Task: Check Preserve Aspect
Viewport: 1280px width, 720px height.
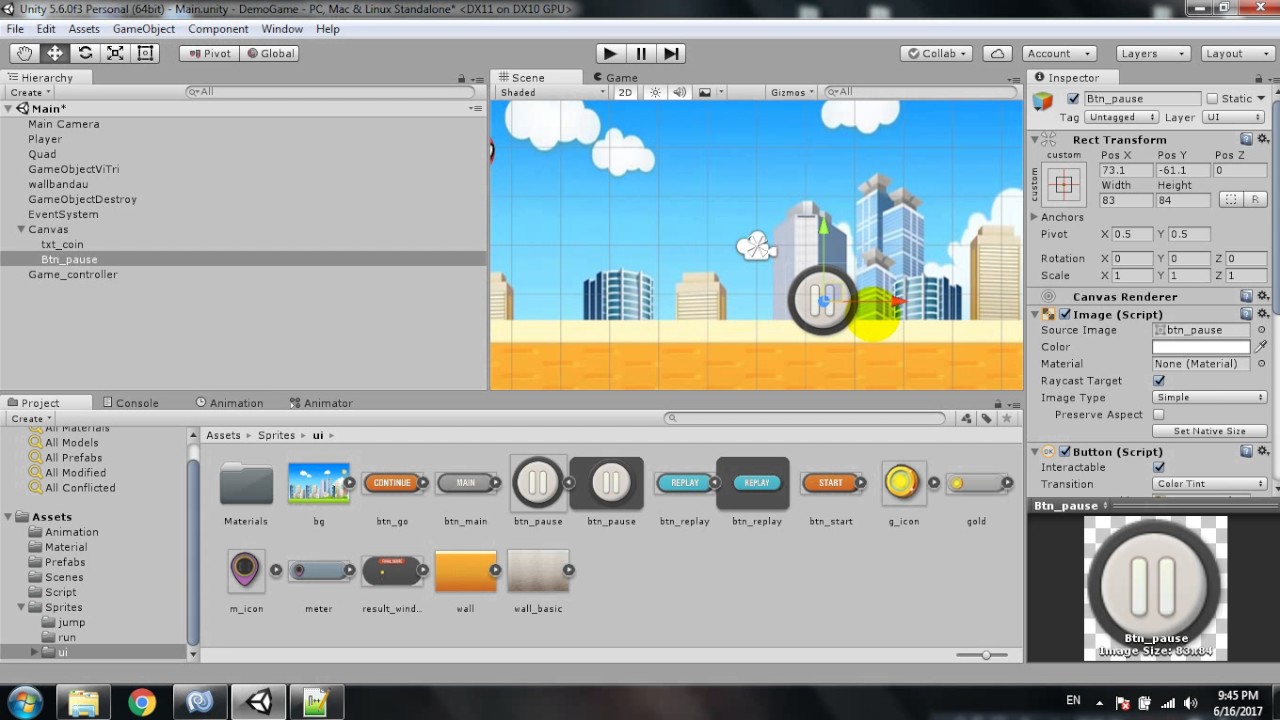Action: coord(1159,415)
